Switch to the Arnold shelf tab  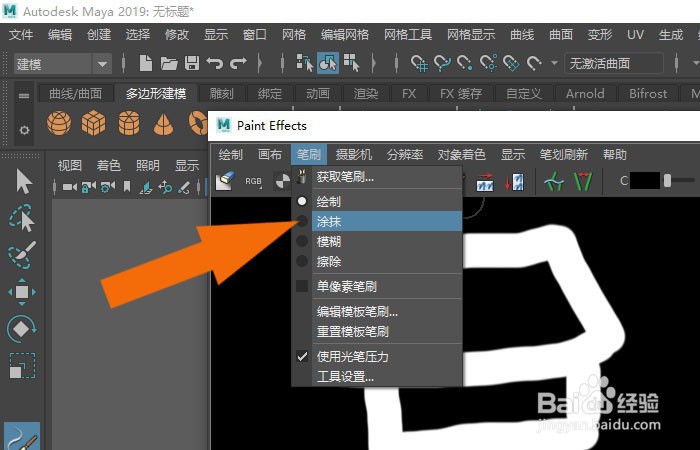585,94
